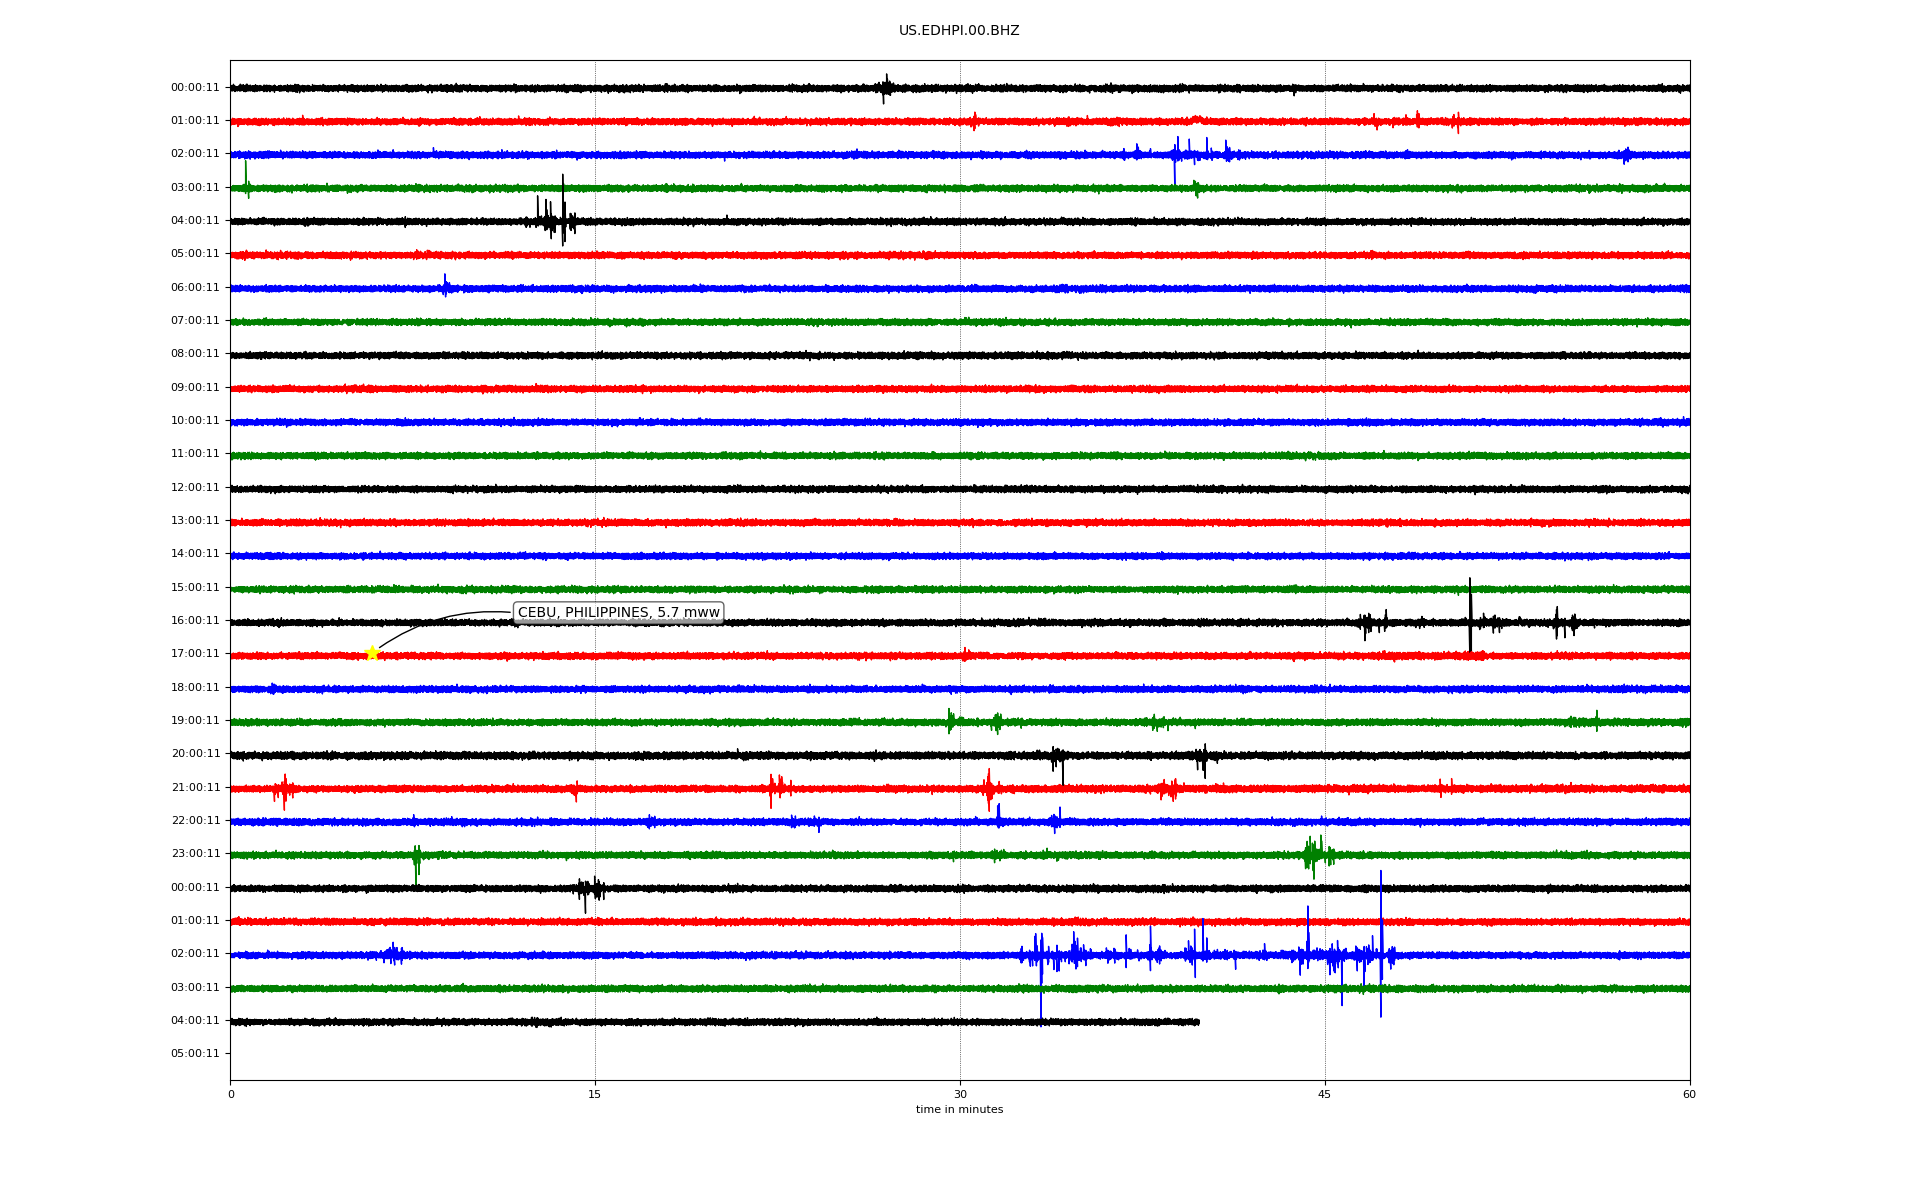The image size is (1920, 1200).
Task: Click the 16:00:11 time label
Action: (195, 620)
